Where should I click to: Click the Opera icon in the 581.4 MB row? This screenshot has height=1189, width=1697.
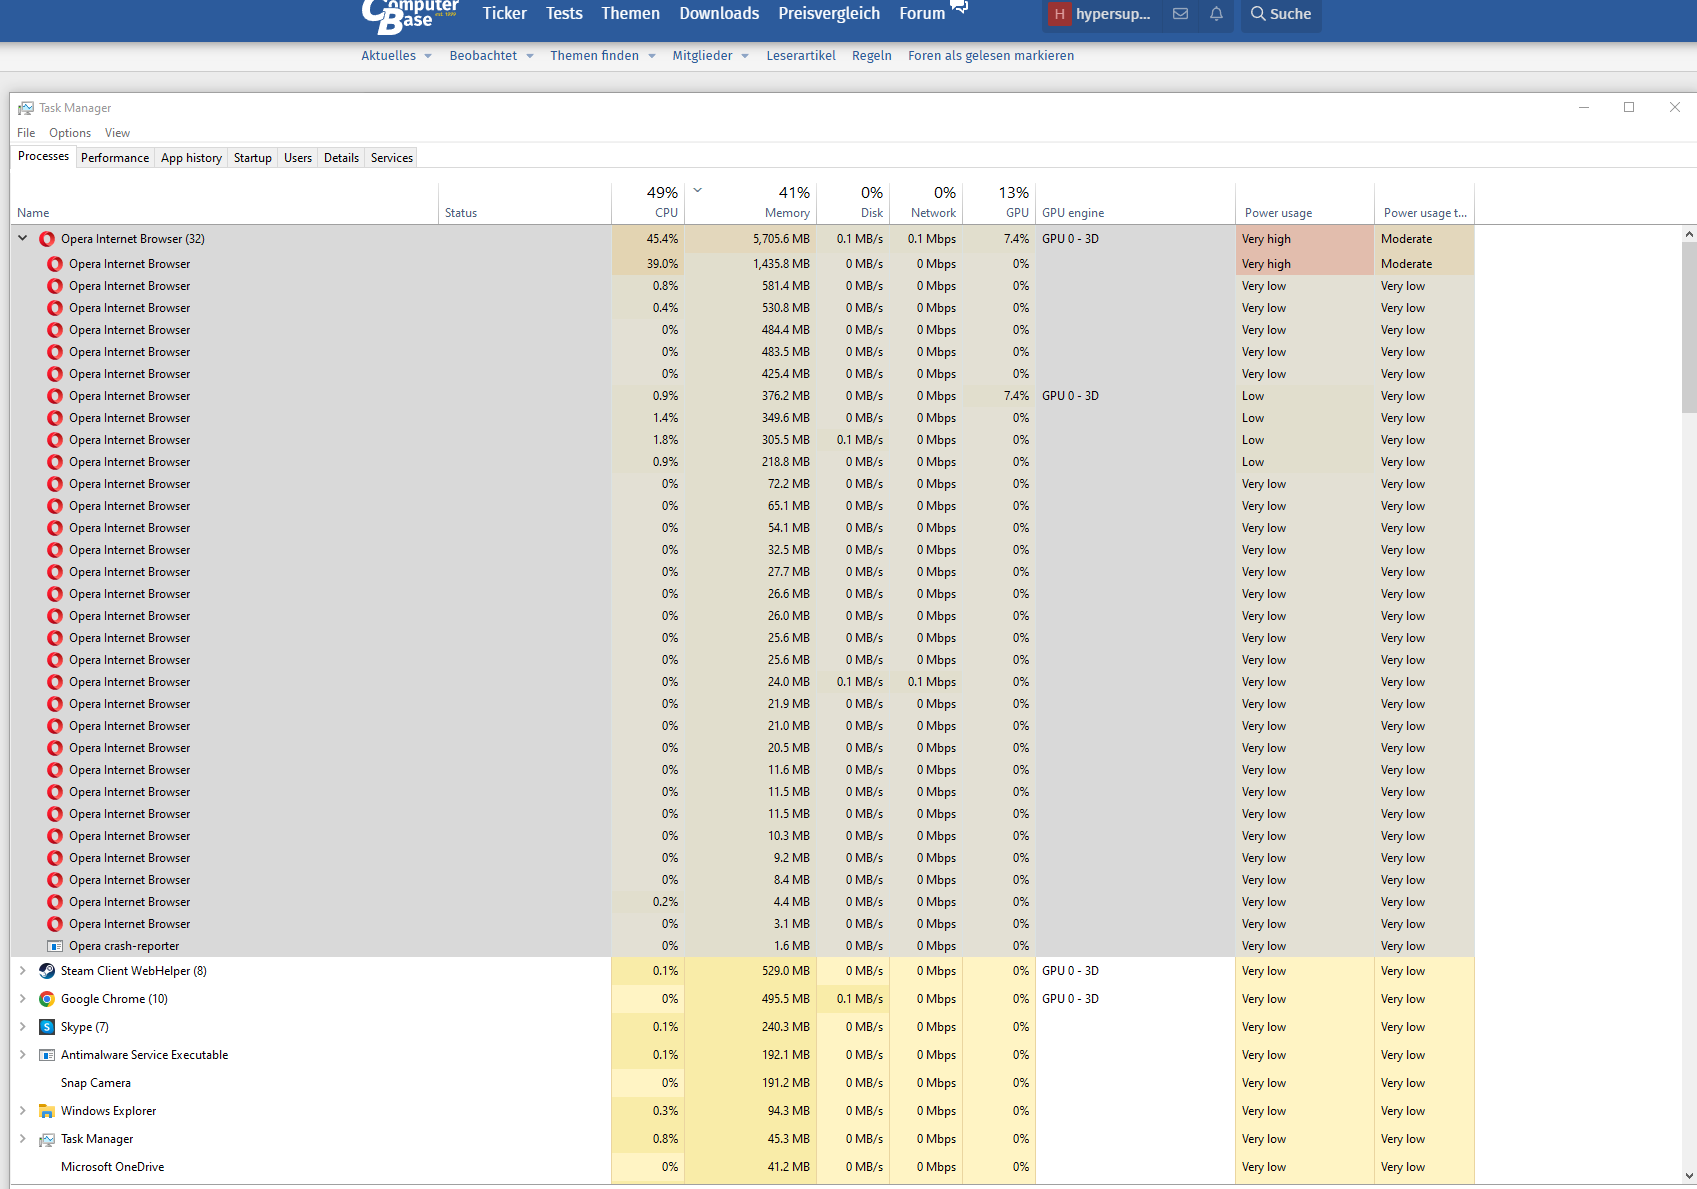click(55, 286)
